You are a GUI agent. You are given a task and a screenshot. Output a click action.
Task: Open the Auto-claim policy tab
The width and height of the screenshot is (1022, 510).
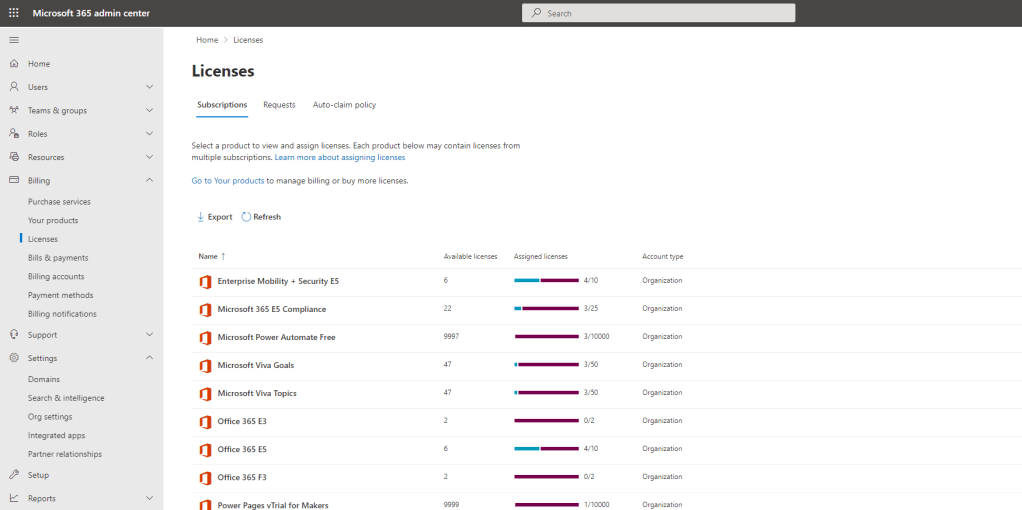click(344, 105)
